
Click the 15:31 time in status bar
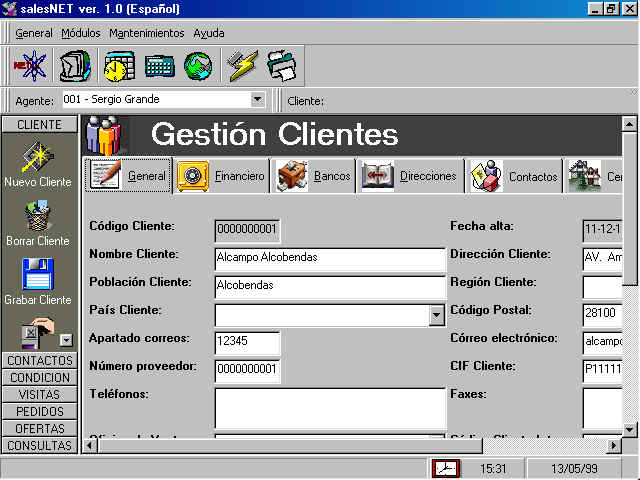[x=493, y=468]
